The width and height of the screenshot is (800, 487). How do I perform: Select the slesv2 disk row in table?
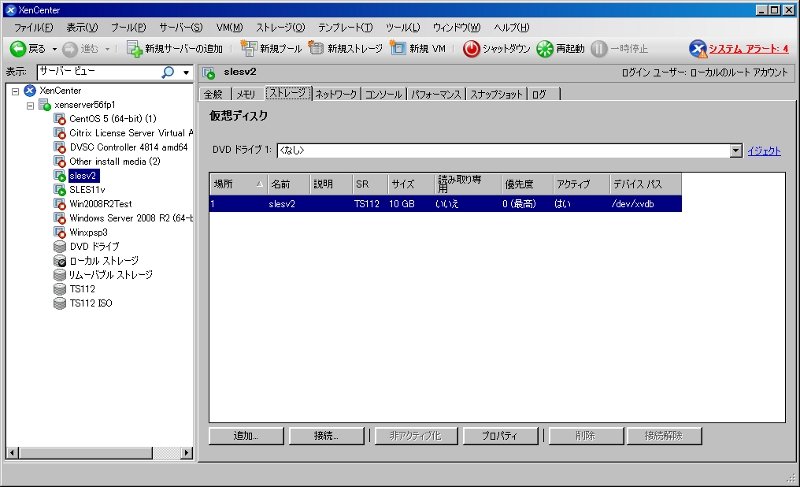click(x=445, y=204)
